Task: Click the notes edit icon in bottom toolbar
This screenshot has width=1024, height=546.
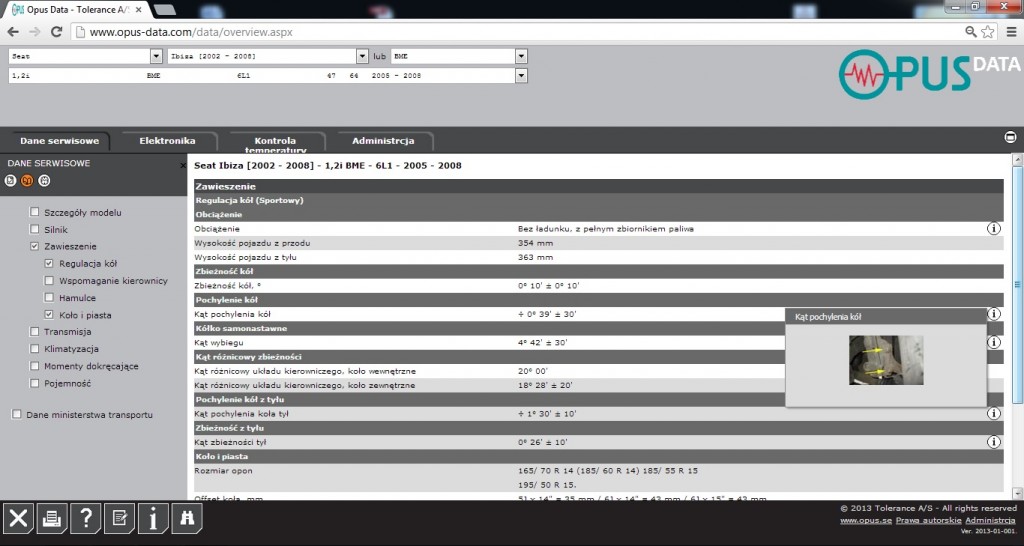Action: [120, 519]
